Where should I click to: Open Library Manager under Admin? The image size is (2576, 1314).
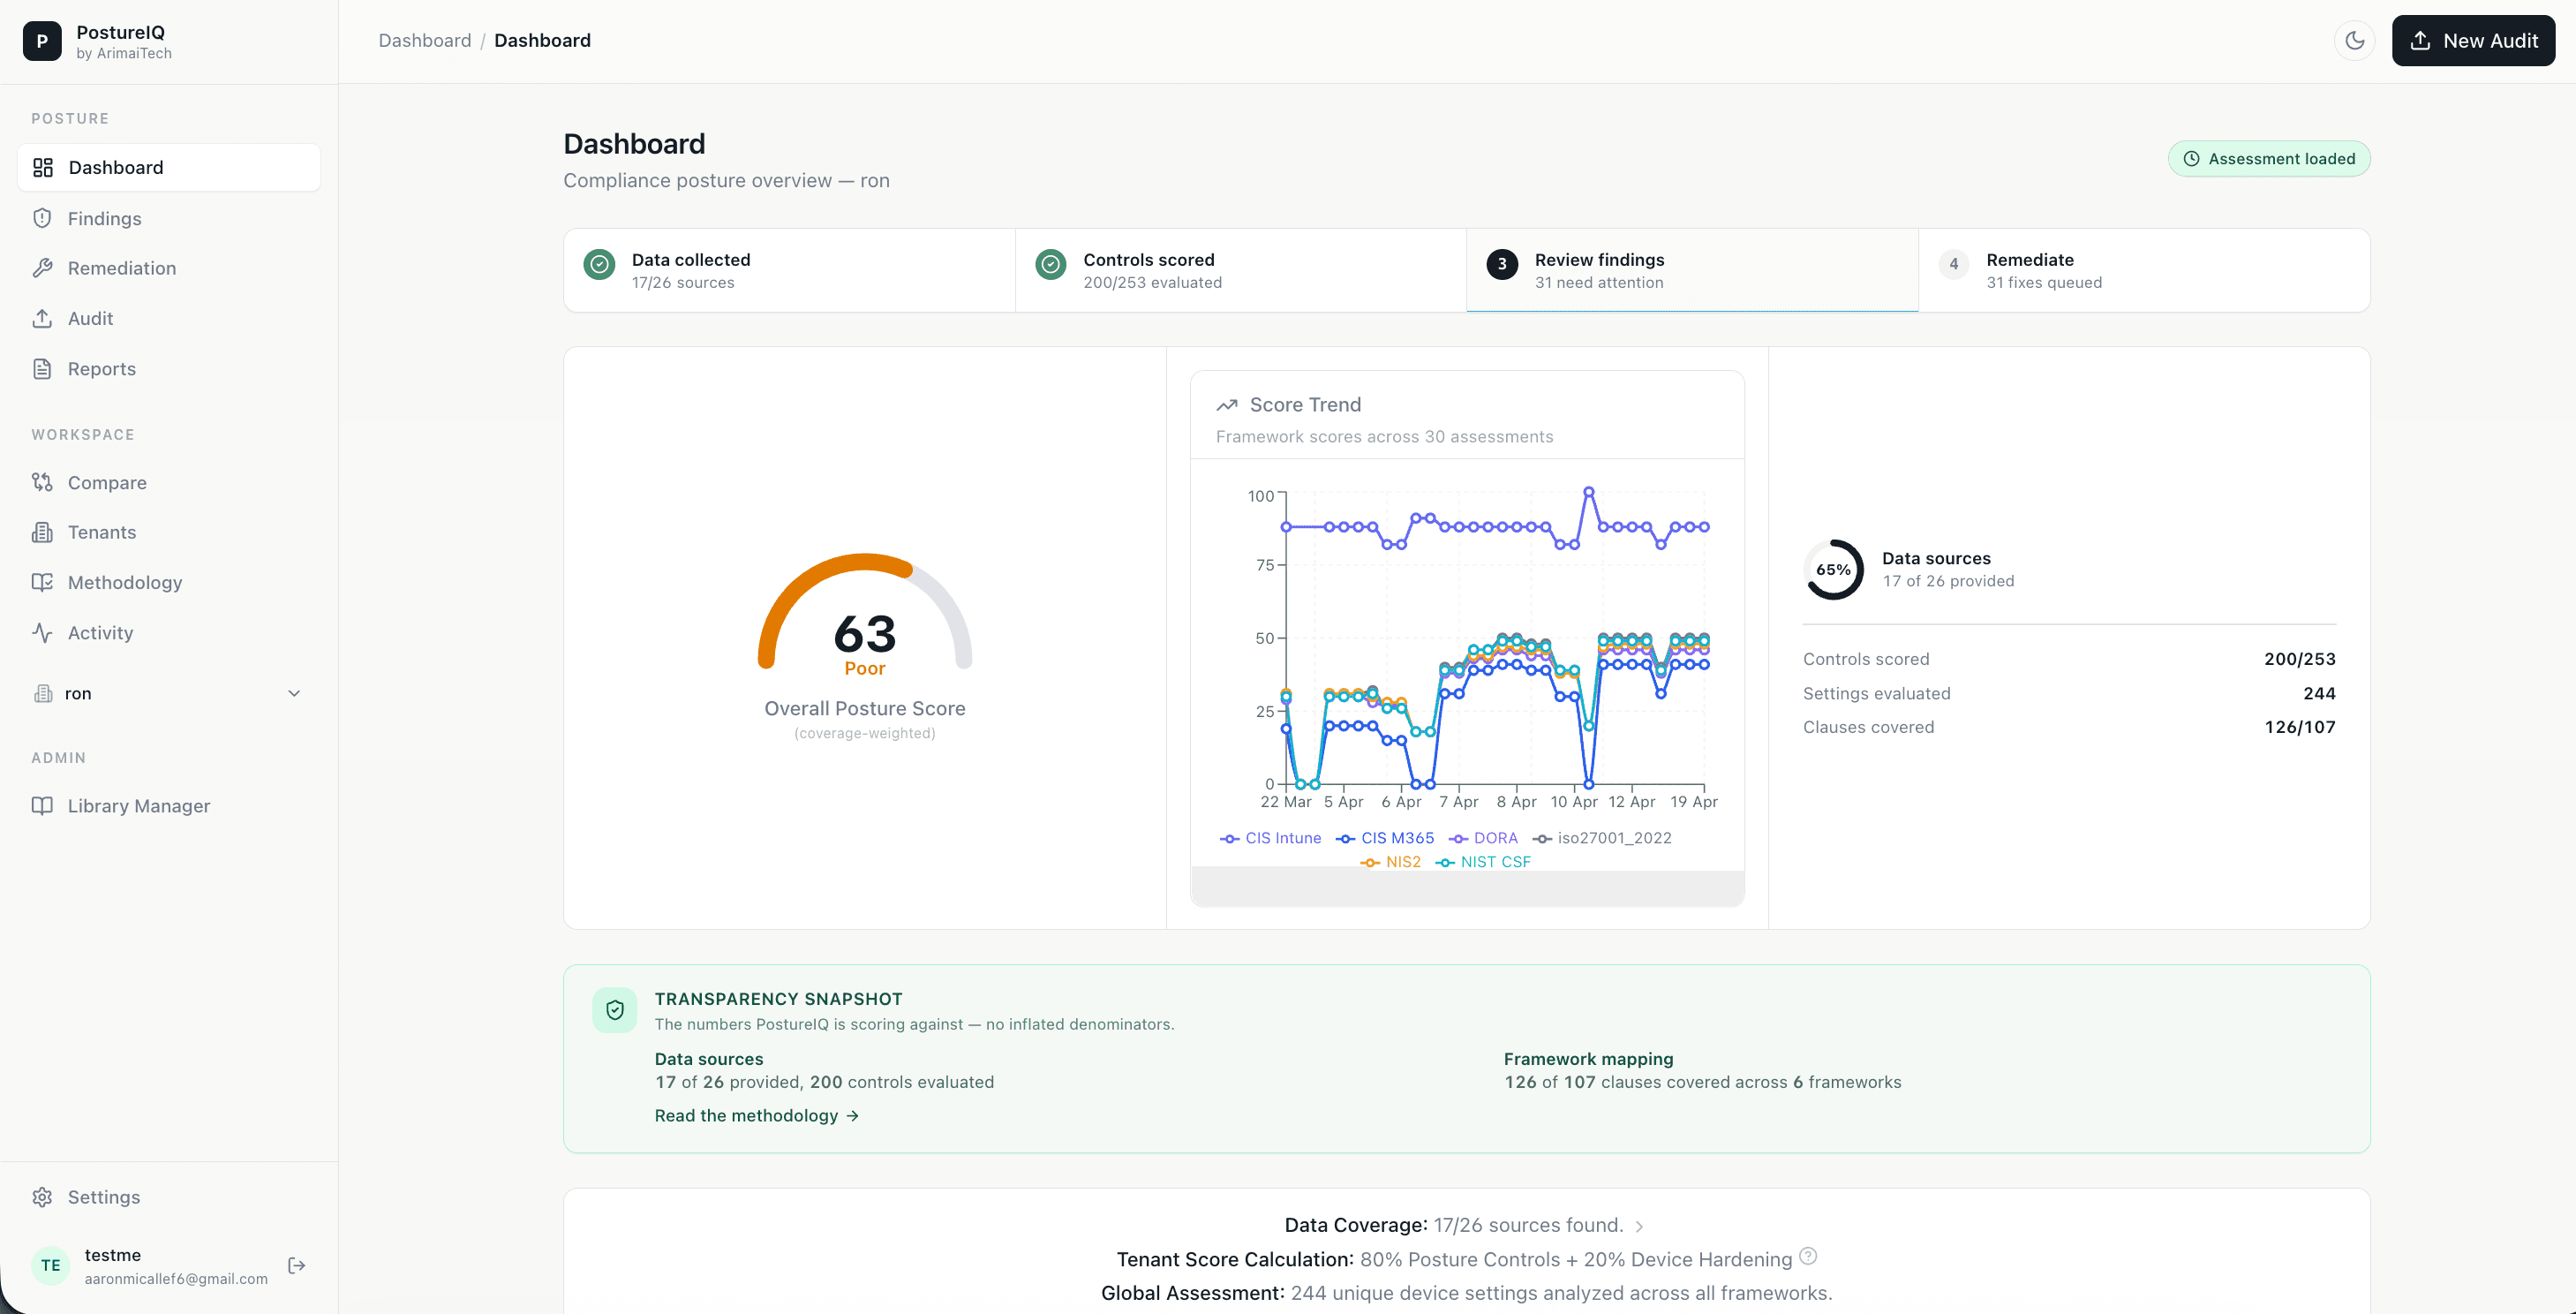tap(169, 806)
